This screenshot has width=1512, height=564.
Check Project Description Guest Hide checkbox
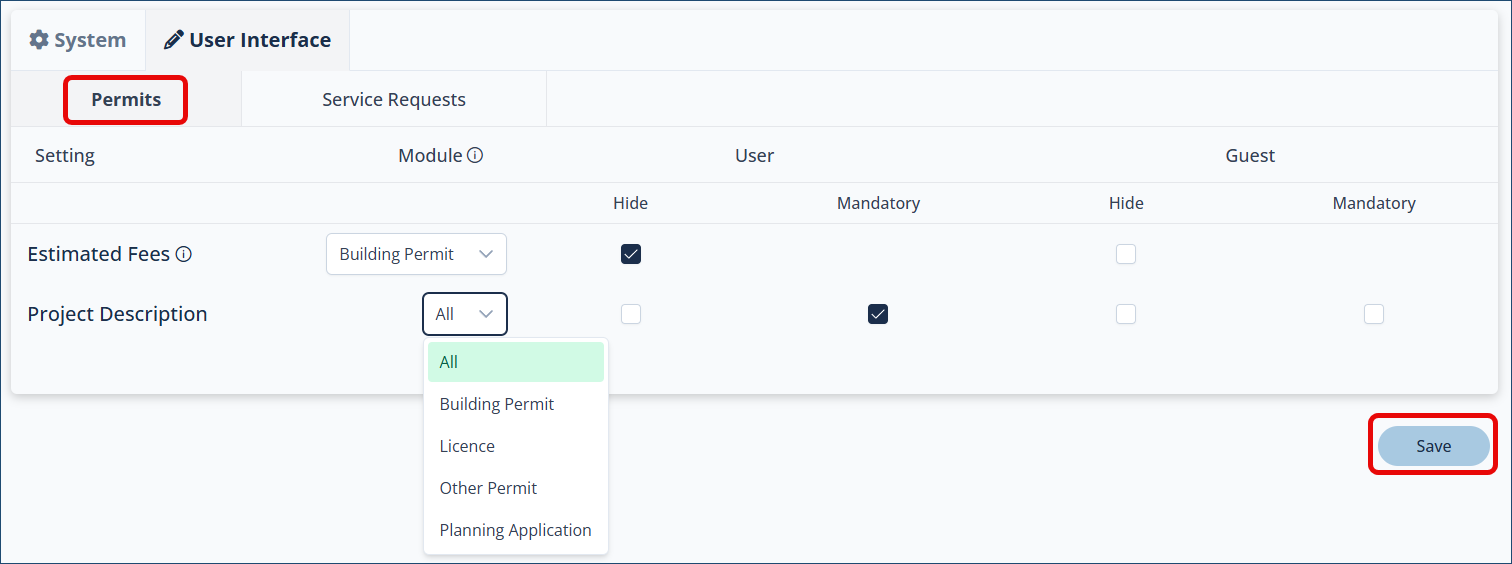click(x=1126, y=314)
